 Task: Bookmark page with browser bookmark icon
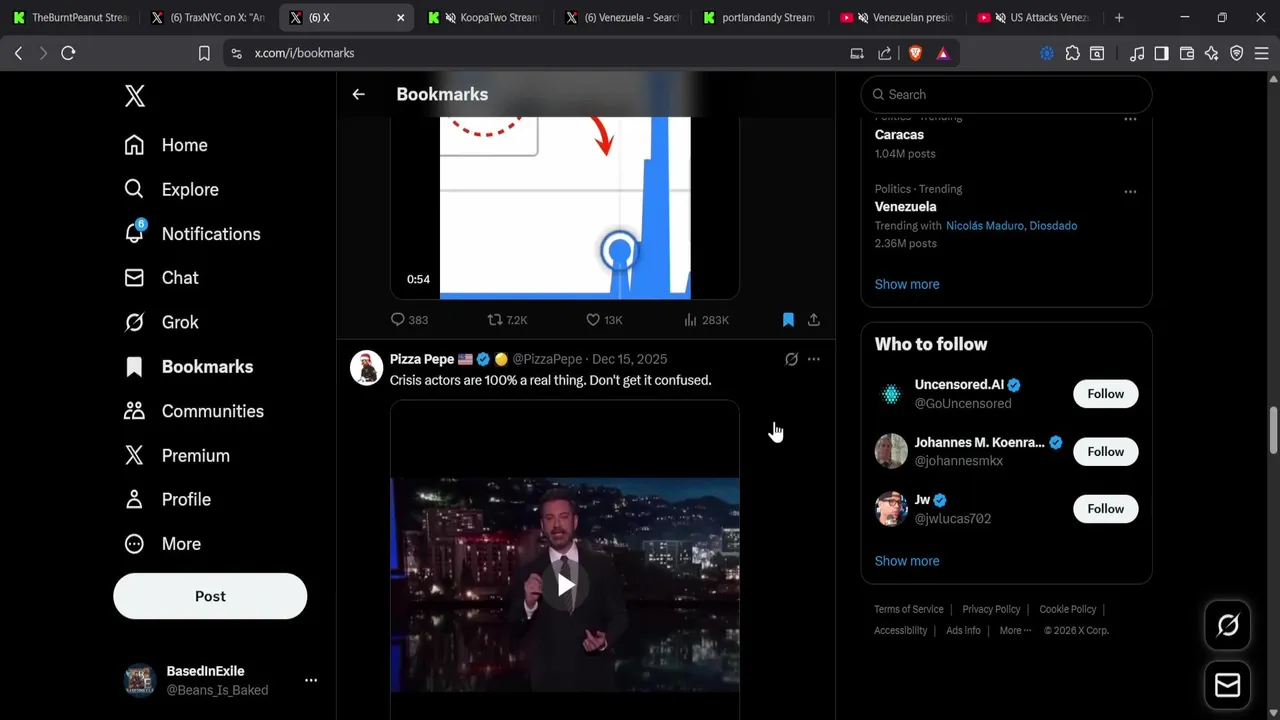coord(204,53)
